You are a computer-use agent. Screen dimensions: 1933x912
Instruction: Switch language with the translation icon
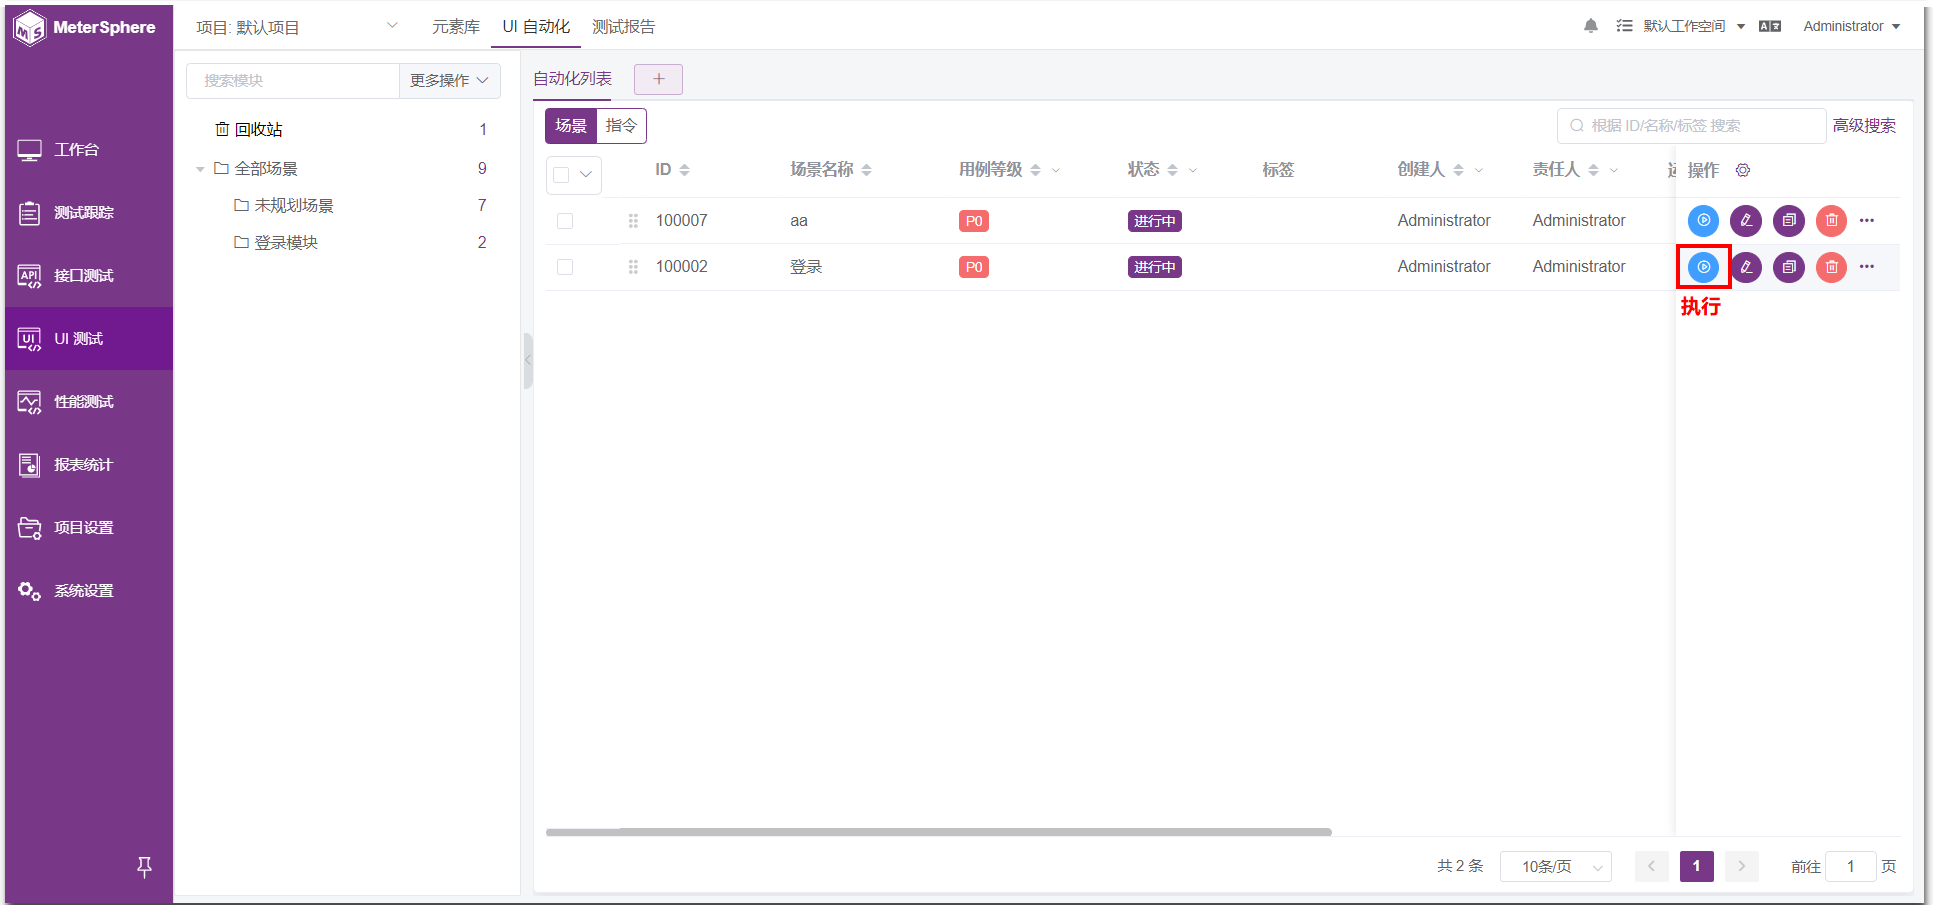coord(1770,26)
